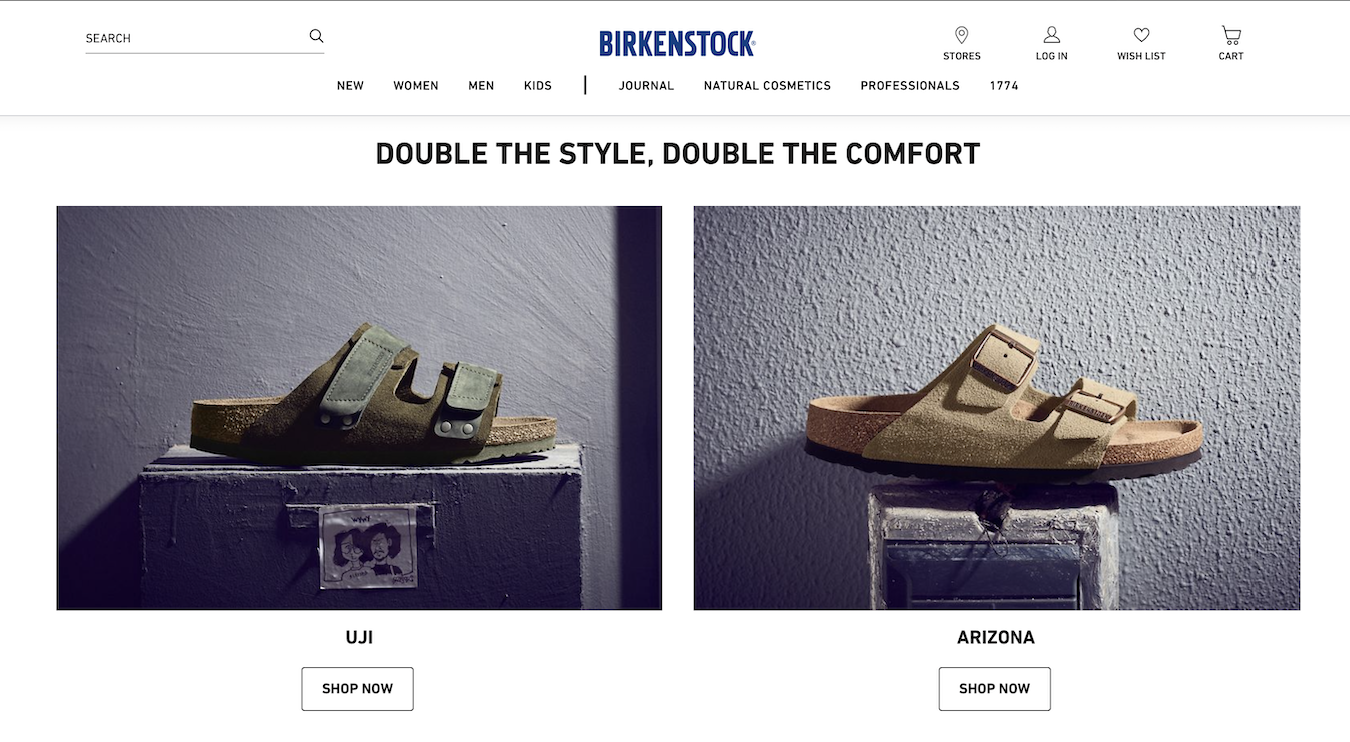The image size is (1350, 742).
Task: Open the Men menu
Action: pyautogui.click(x=481, y=86)
